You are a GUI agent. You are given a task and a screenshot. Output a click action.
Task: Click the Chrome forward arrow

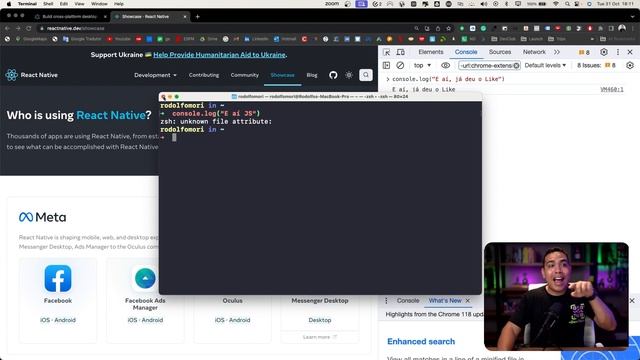18,28
